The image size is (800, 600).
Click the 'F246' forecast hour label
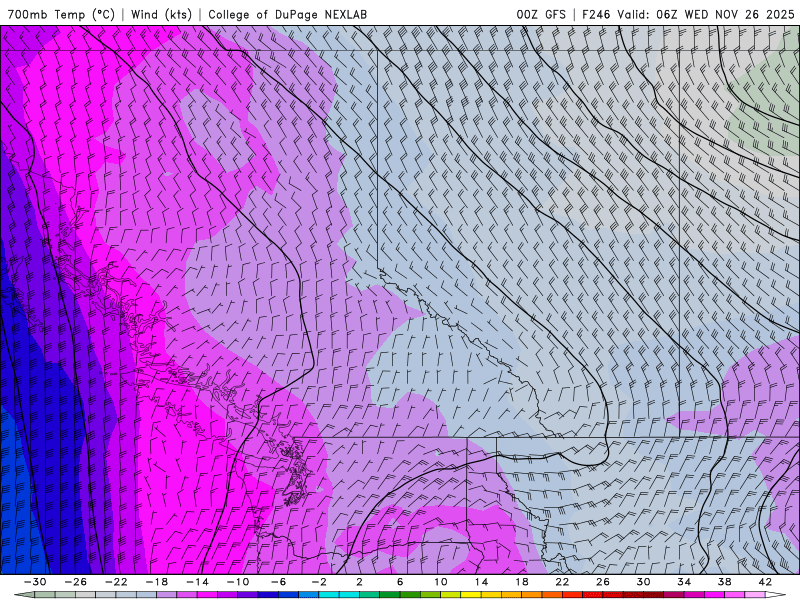tap(596, 14)
